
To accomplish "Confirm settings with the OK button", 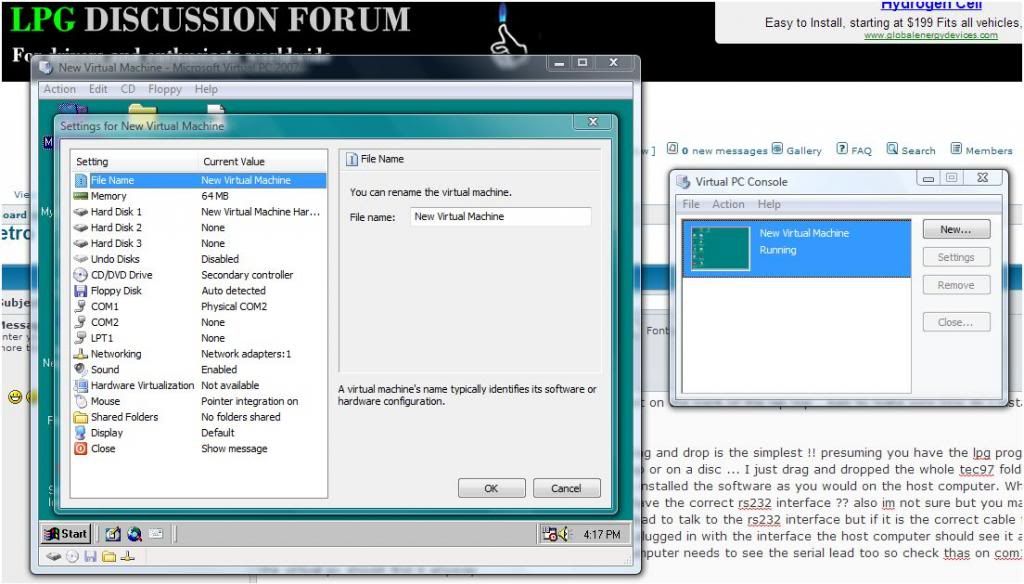I will coord(491,489).
